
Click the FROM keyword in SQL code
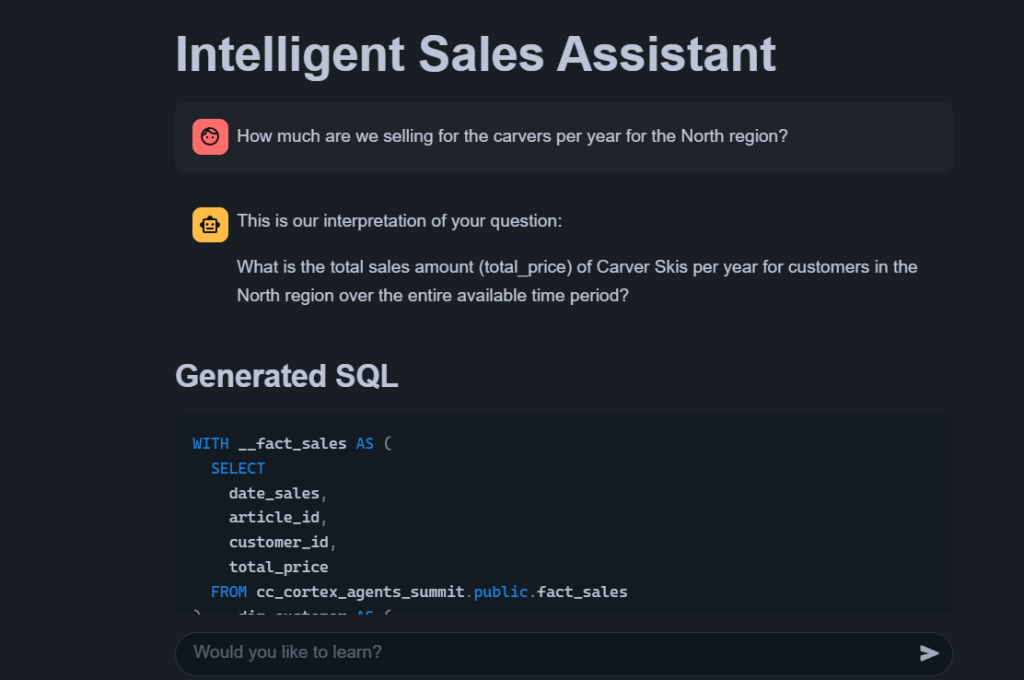[x=229, y=592]
